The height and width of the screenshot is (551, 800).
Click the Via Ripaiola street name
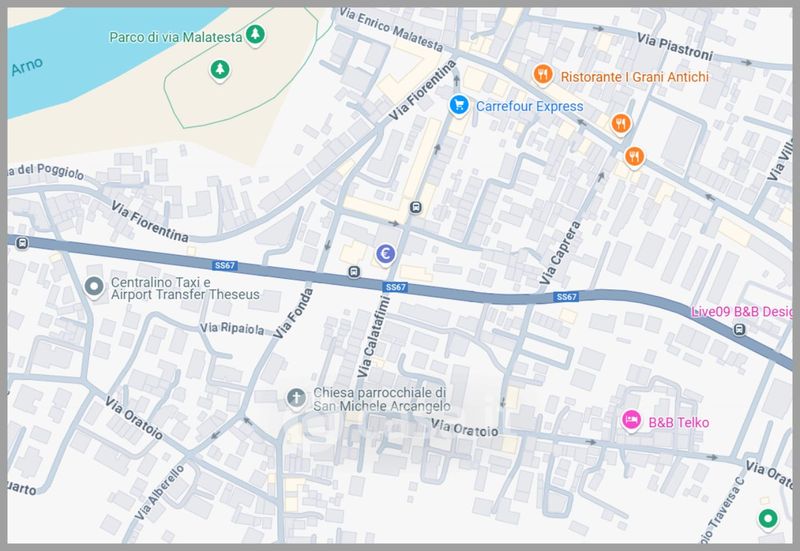(x=232, y=328)
